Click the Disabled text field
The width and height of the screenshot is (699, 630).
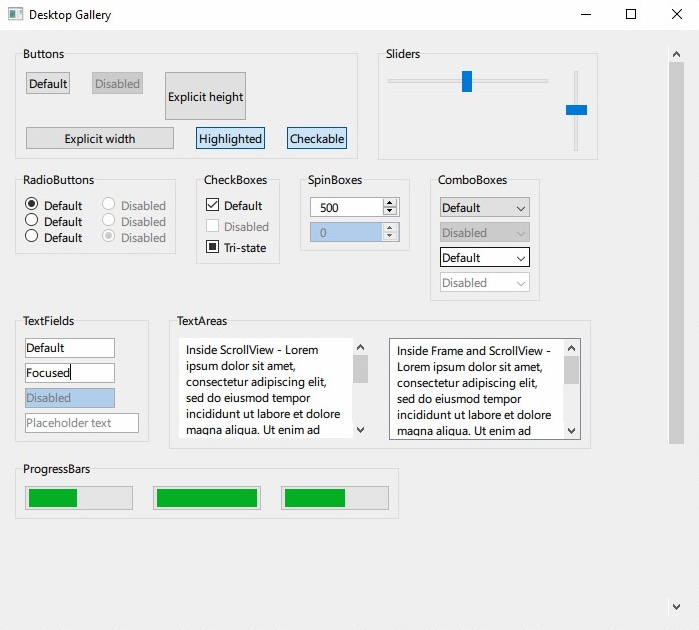point(70,398)
